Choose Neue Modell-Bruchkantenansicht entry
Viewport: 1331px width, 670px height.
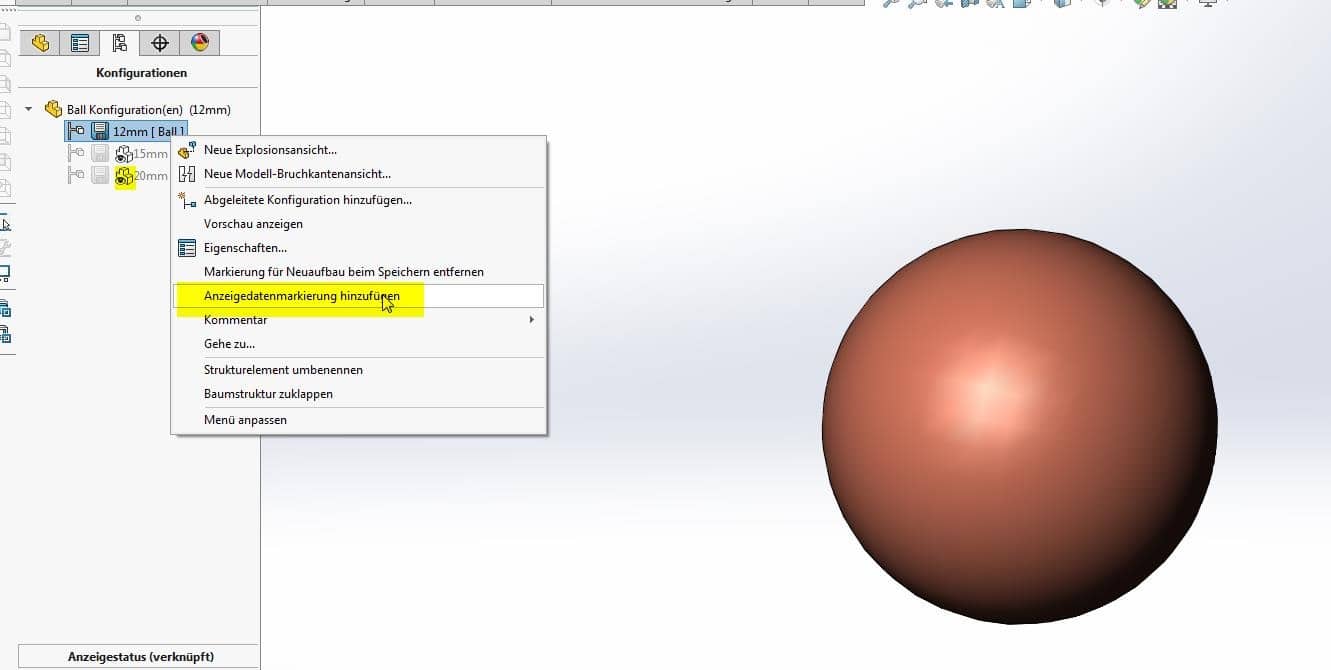click(x=297, y=174)
